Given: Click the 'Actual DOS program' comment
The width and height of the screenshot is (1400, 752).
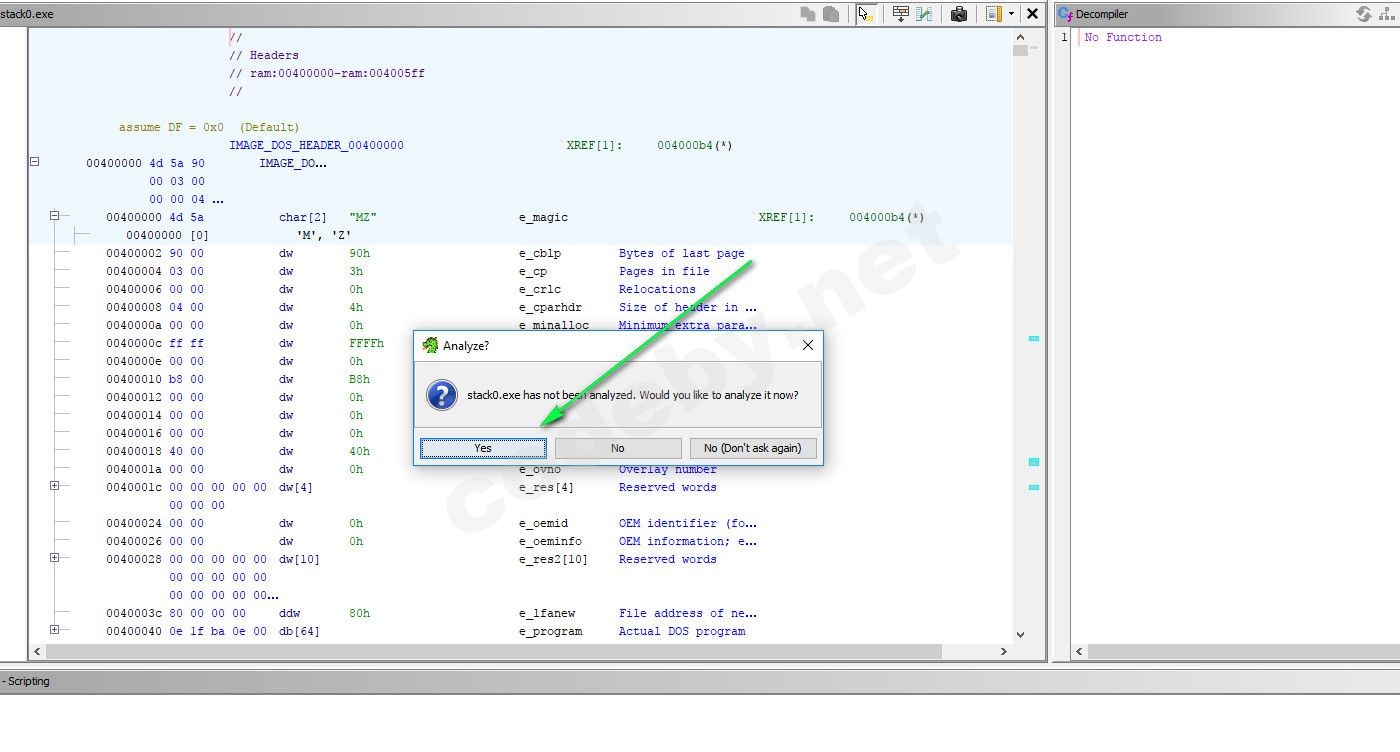Looking at the screenshot, I should [x=682, y=631].
